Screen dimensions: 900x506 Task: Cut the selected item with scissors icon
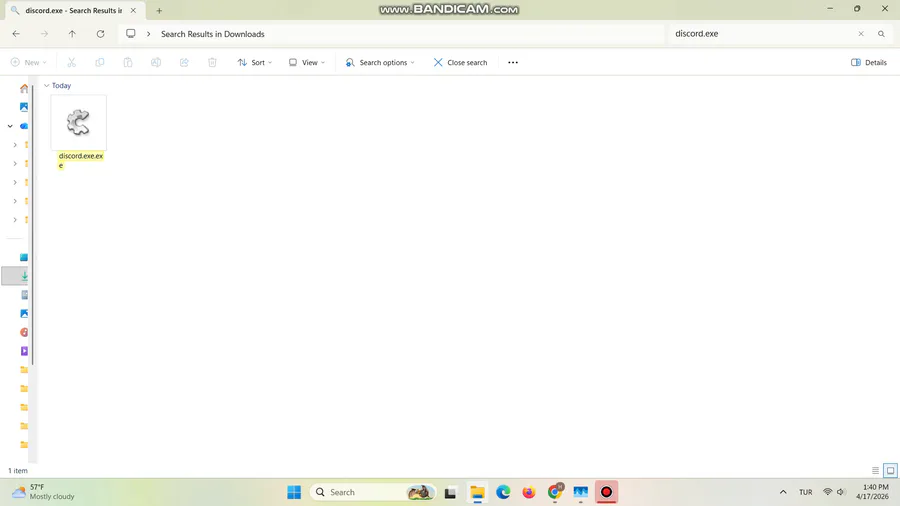pos(72,63)
